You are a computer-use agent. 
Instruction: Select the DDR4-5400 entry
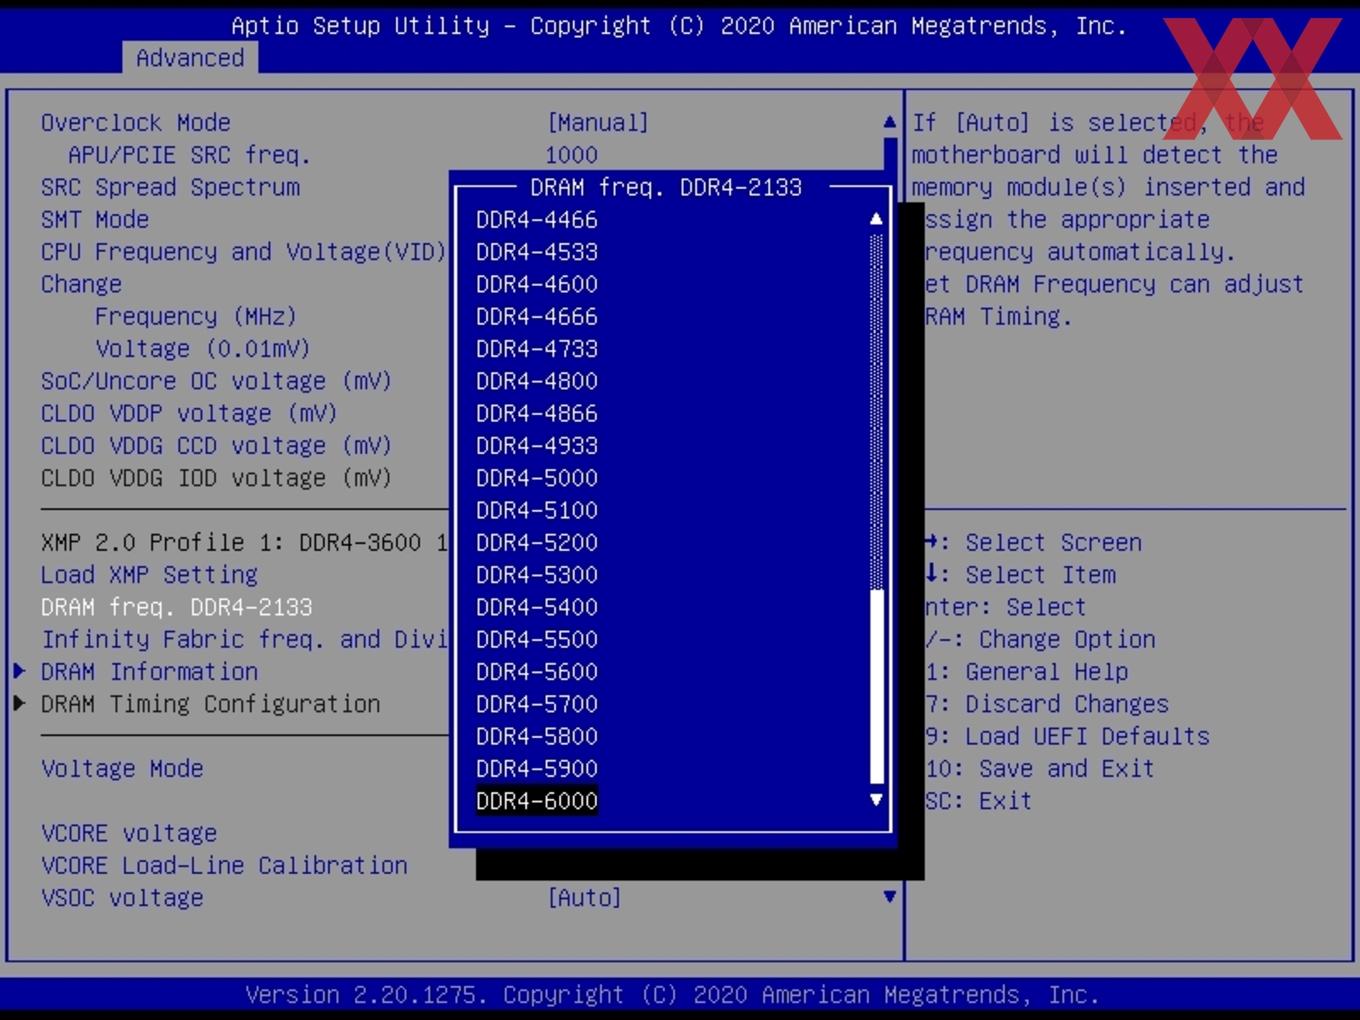pyautogui.click(x=537, y=608)
